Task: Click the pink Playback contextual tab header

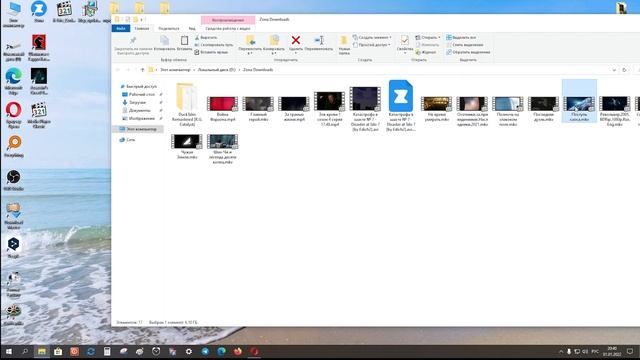Action: (228, 20)
